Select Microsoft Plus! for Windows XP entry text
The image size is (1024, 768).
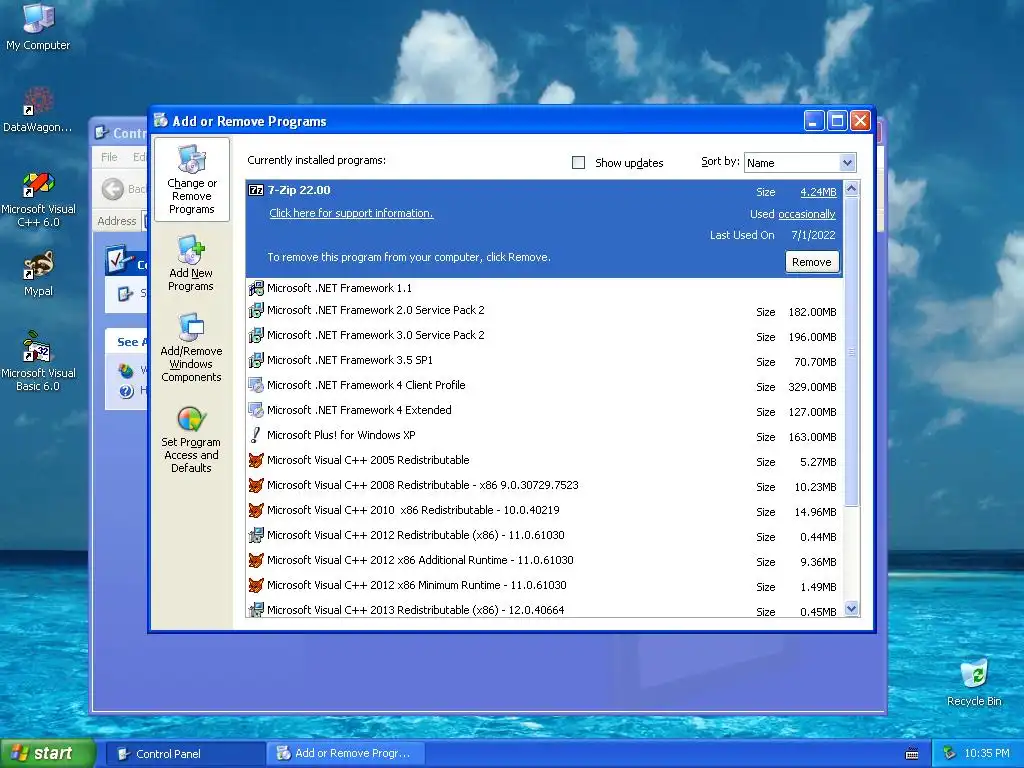[341, 435]
